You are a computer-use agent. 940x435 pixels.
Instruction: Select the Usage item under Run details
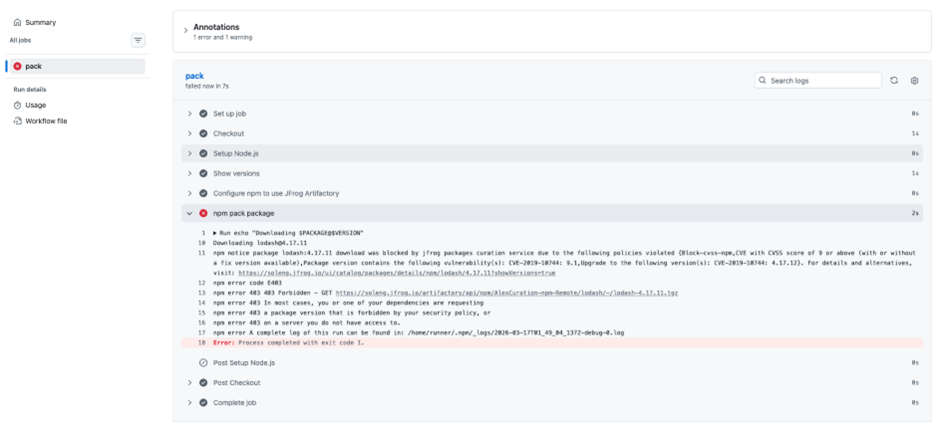click(x=35, y=105)
